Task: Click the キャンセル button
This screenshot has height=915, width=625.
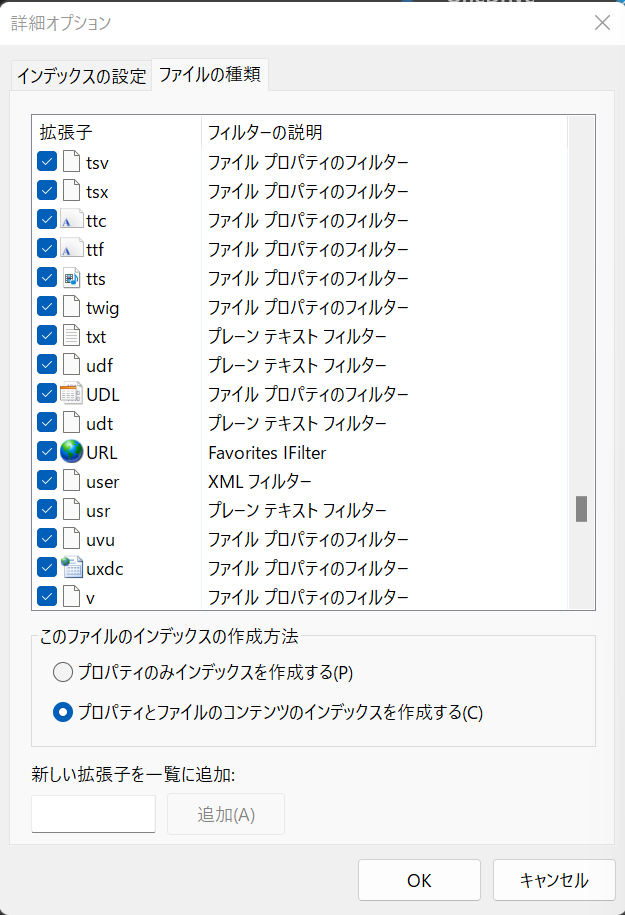Action: pos(554,880)
